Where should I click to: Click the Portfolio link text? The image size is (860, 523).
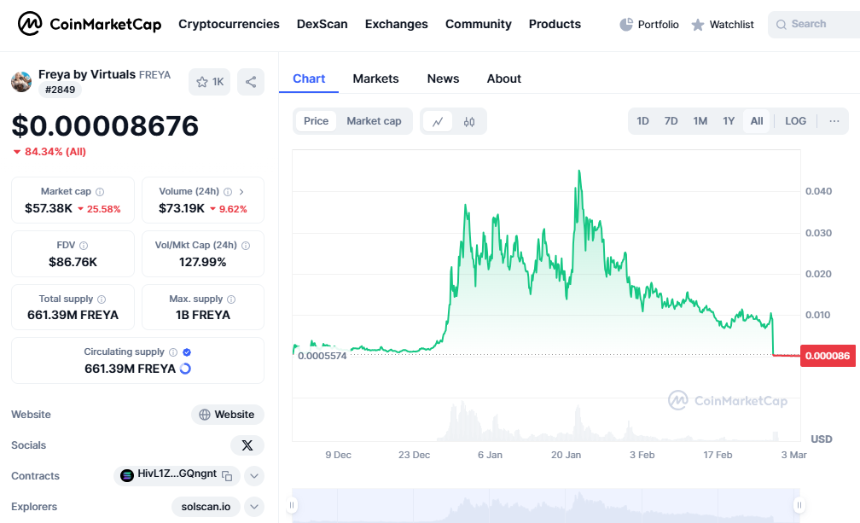pyautogui.click(x=658, y=25)
